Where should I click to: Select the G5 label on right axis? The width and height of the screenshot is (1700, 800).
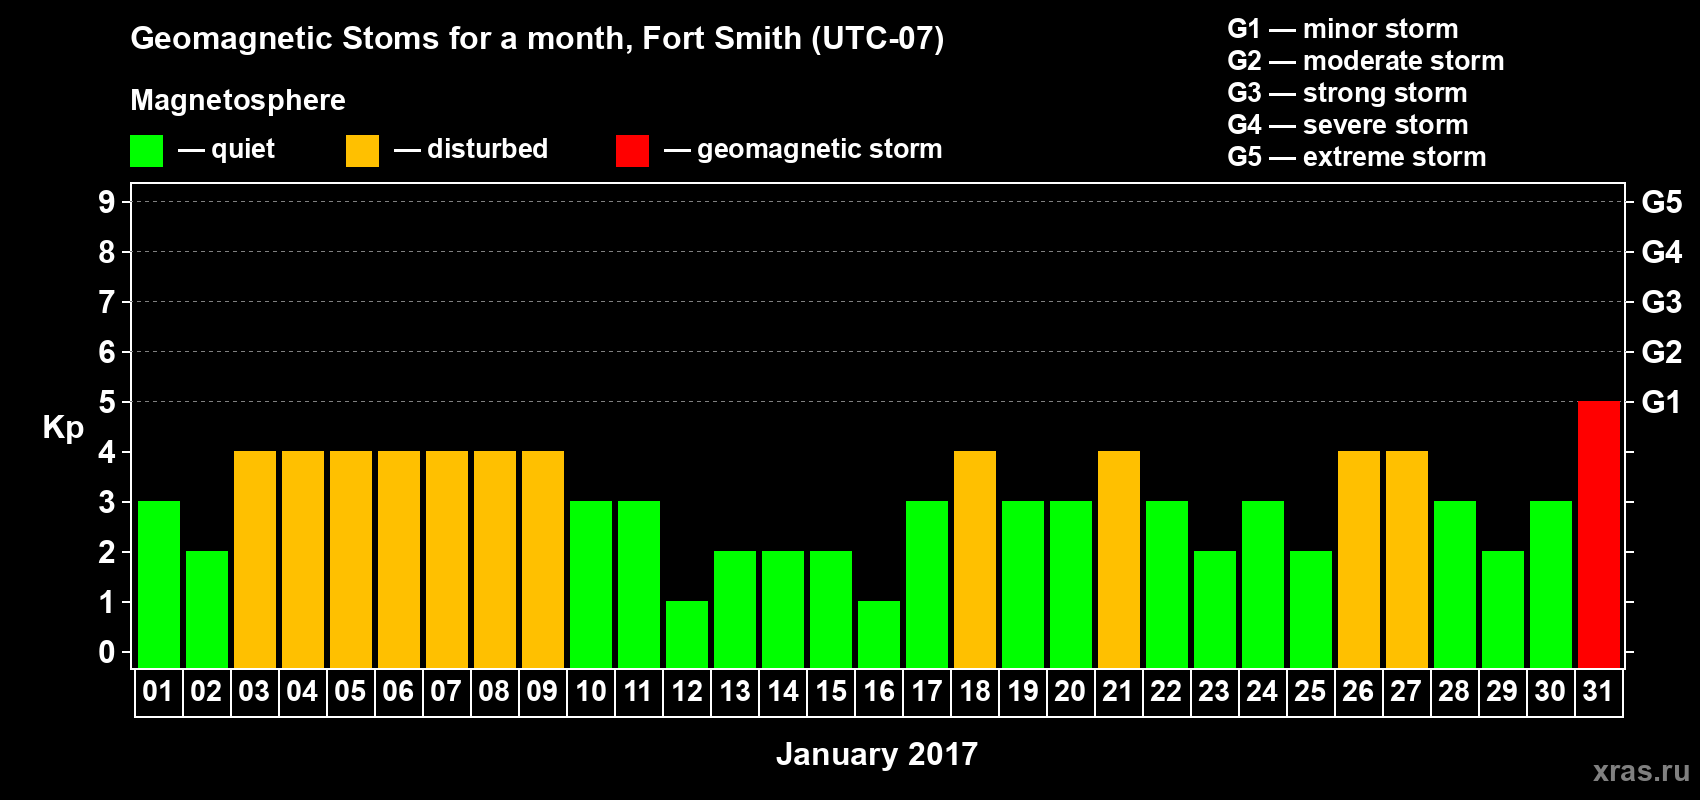[x=1661, y=202]
